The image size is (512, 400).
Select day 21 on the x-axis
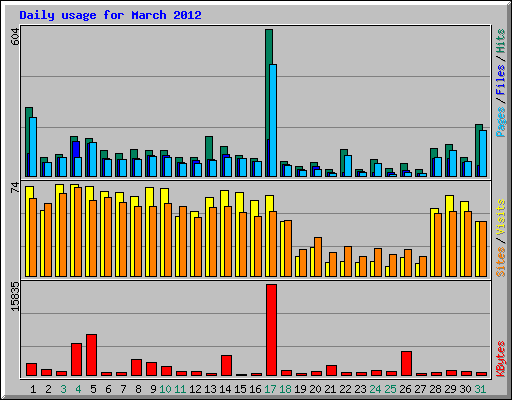pos(330,389)
